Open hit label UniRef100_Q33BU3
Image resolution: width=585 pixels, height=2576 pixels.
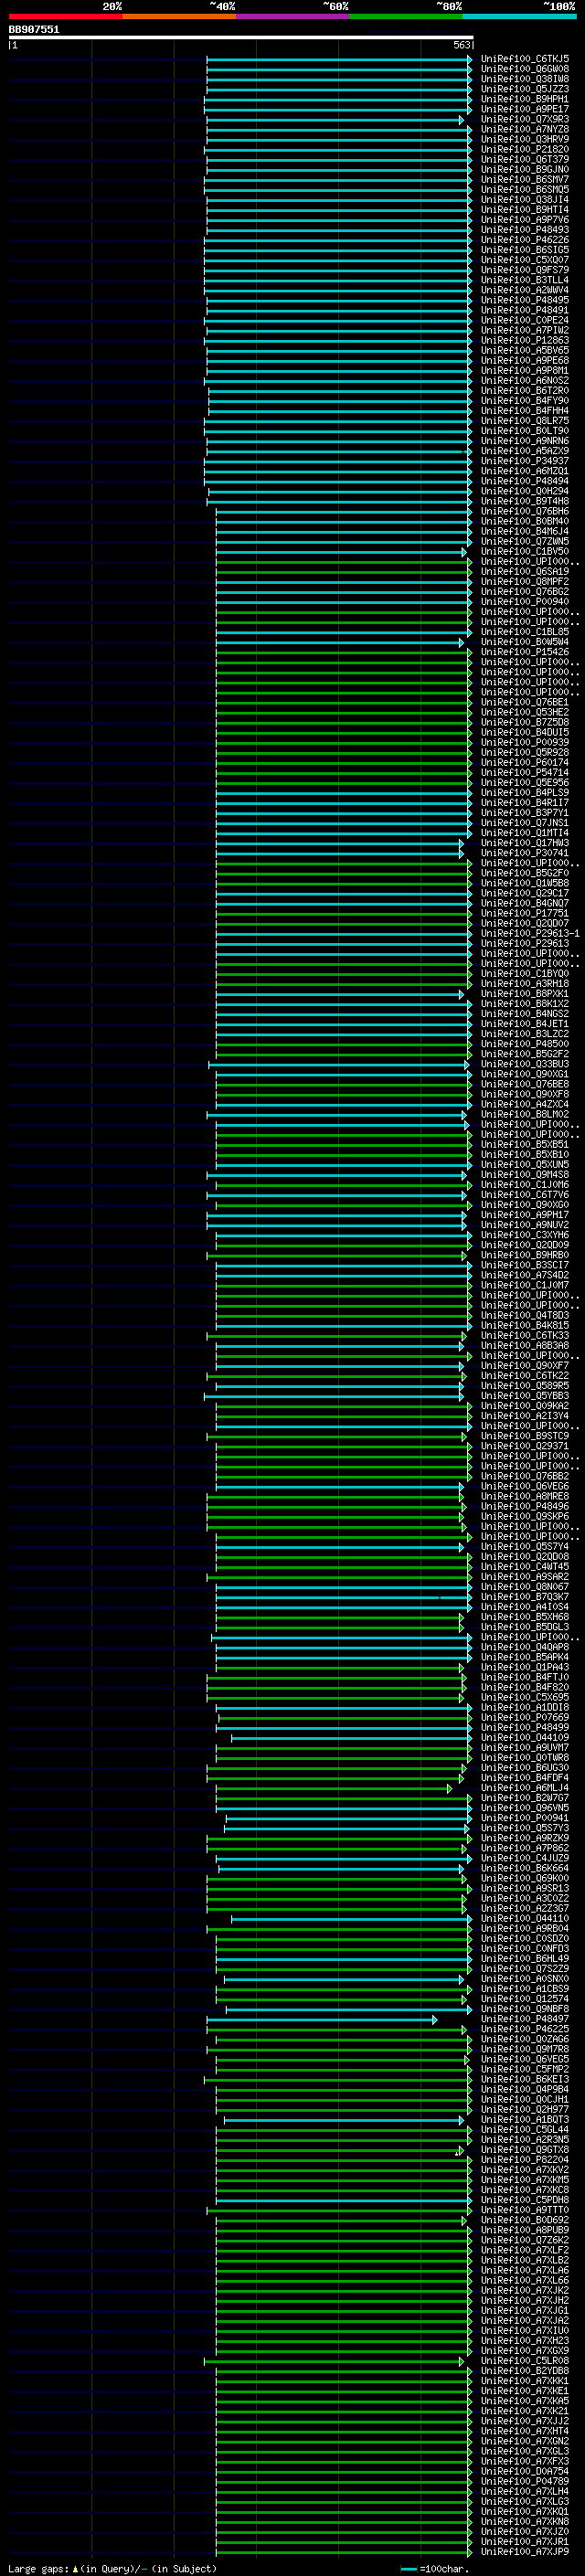click(x=525, y=1064)
